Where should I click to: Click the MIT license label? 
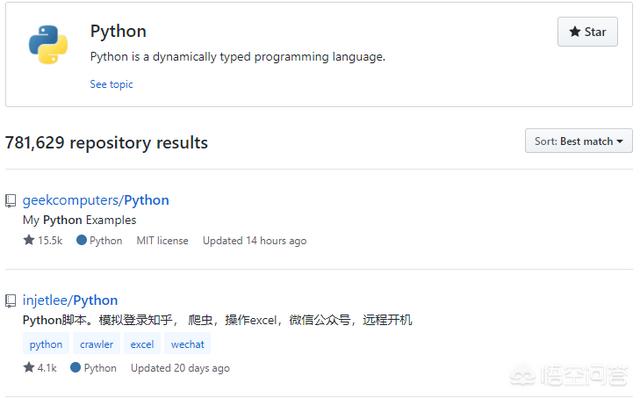coord(162,240)
